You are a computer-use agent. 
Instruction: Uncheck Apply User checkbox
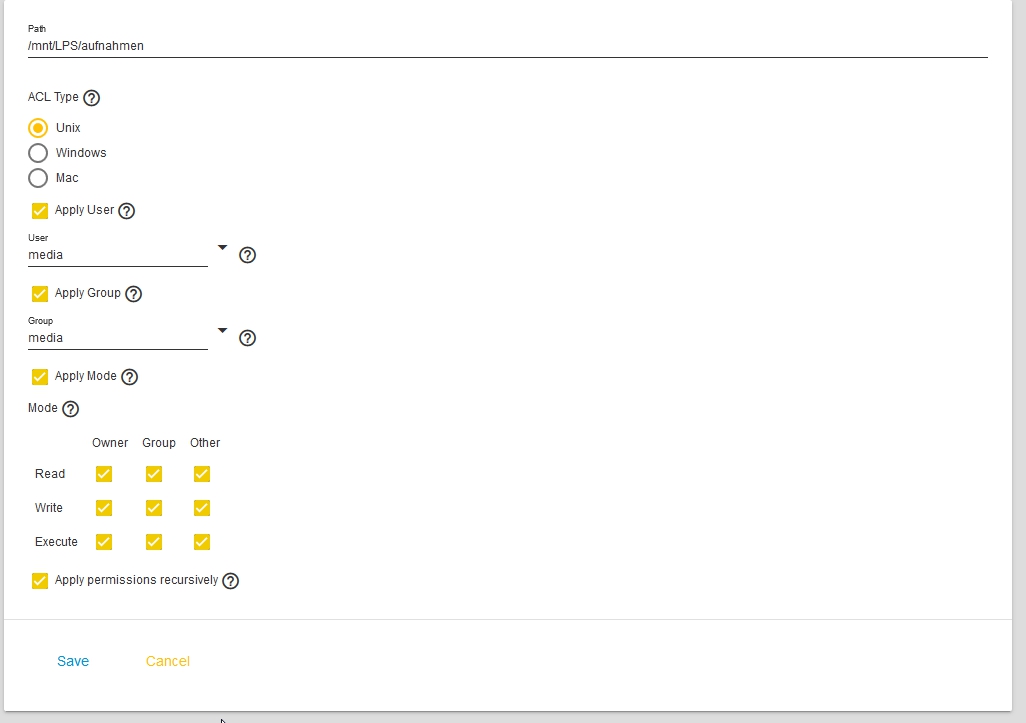[x=40, y=211]
